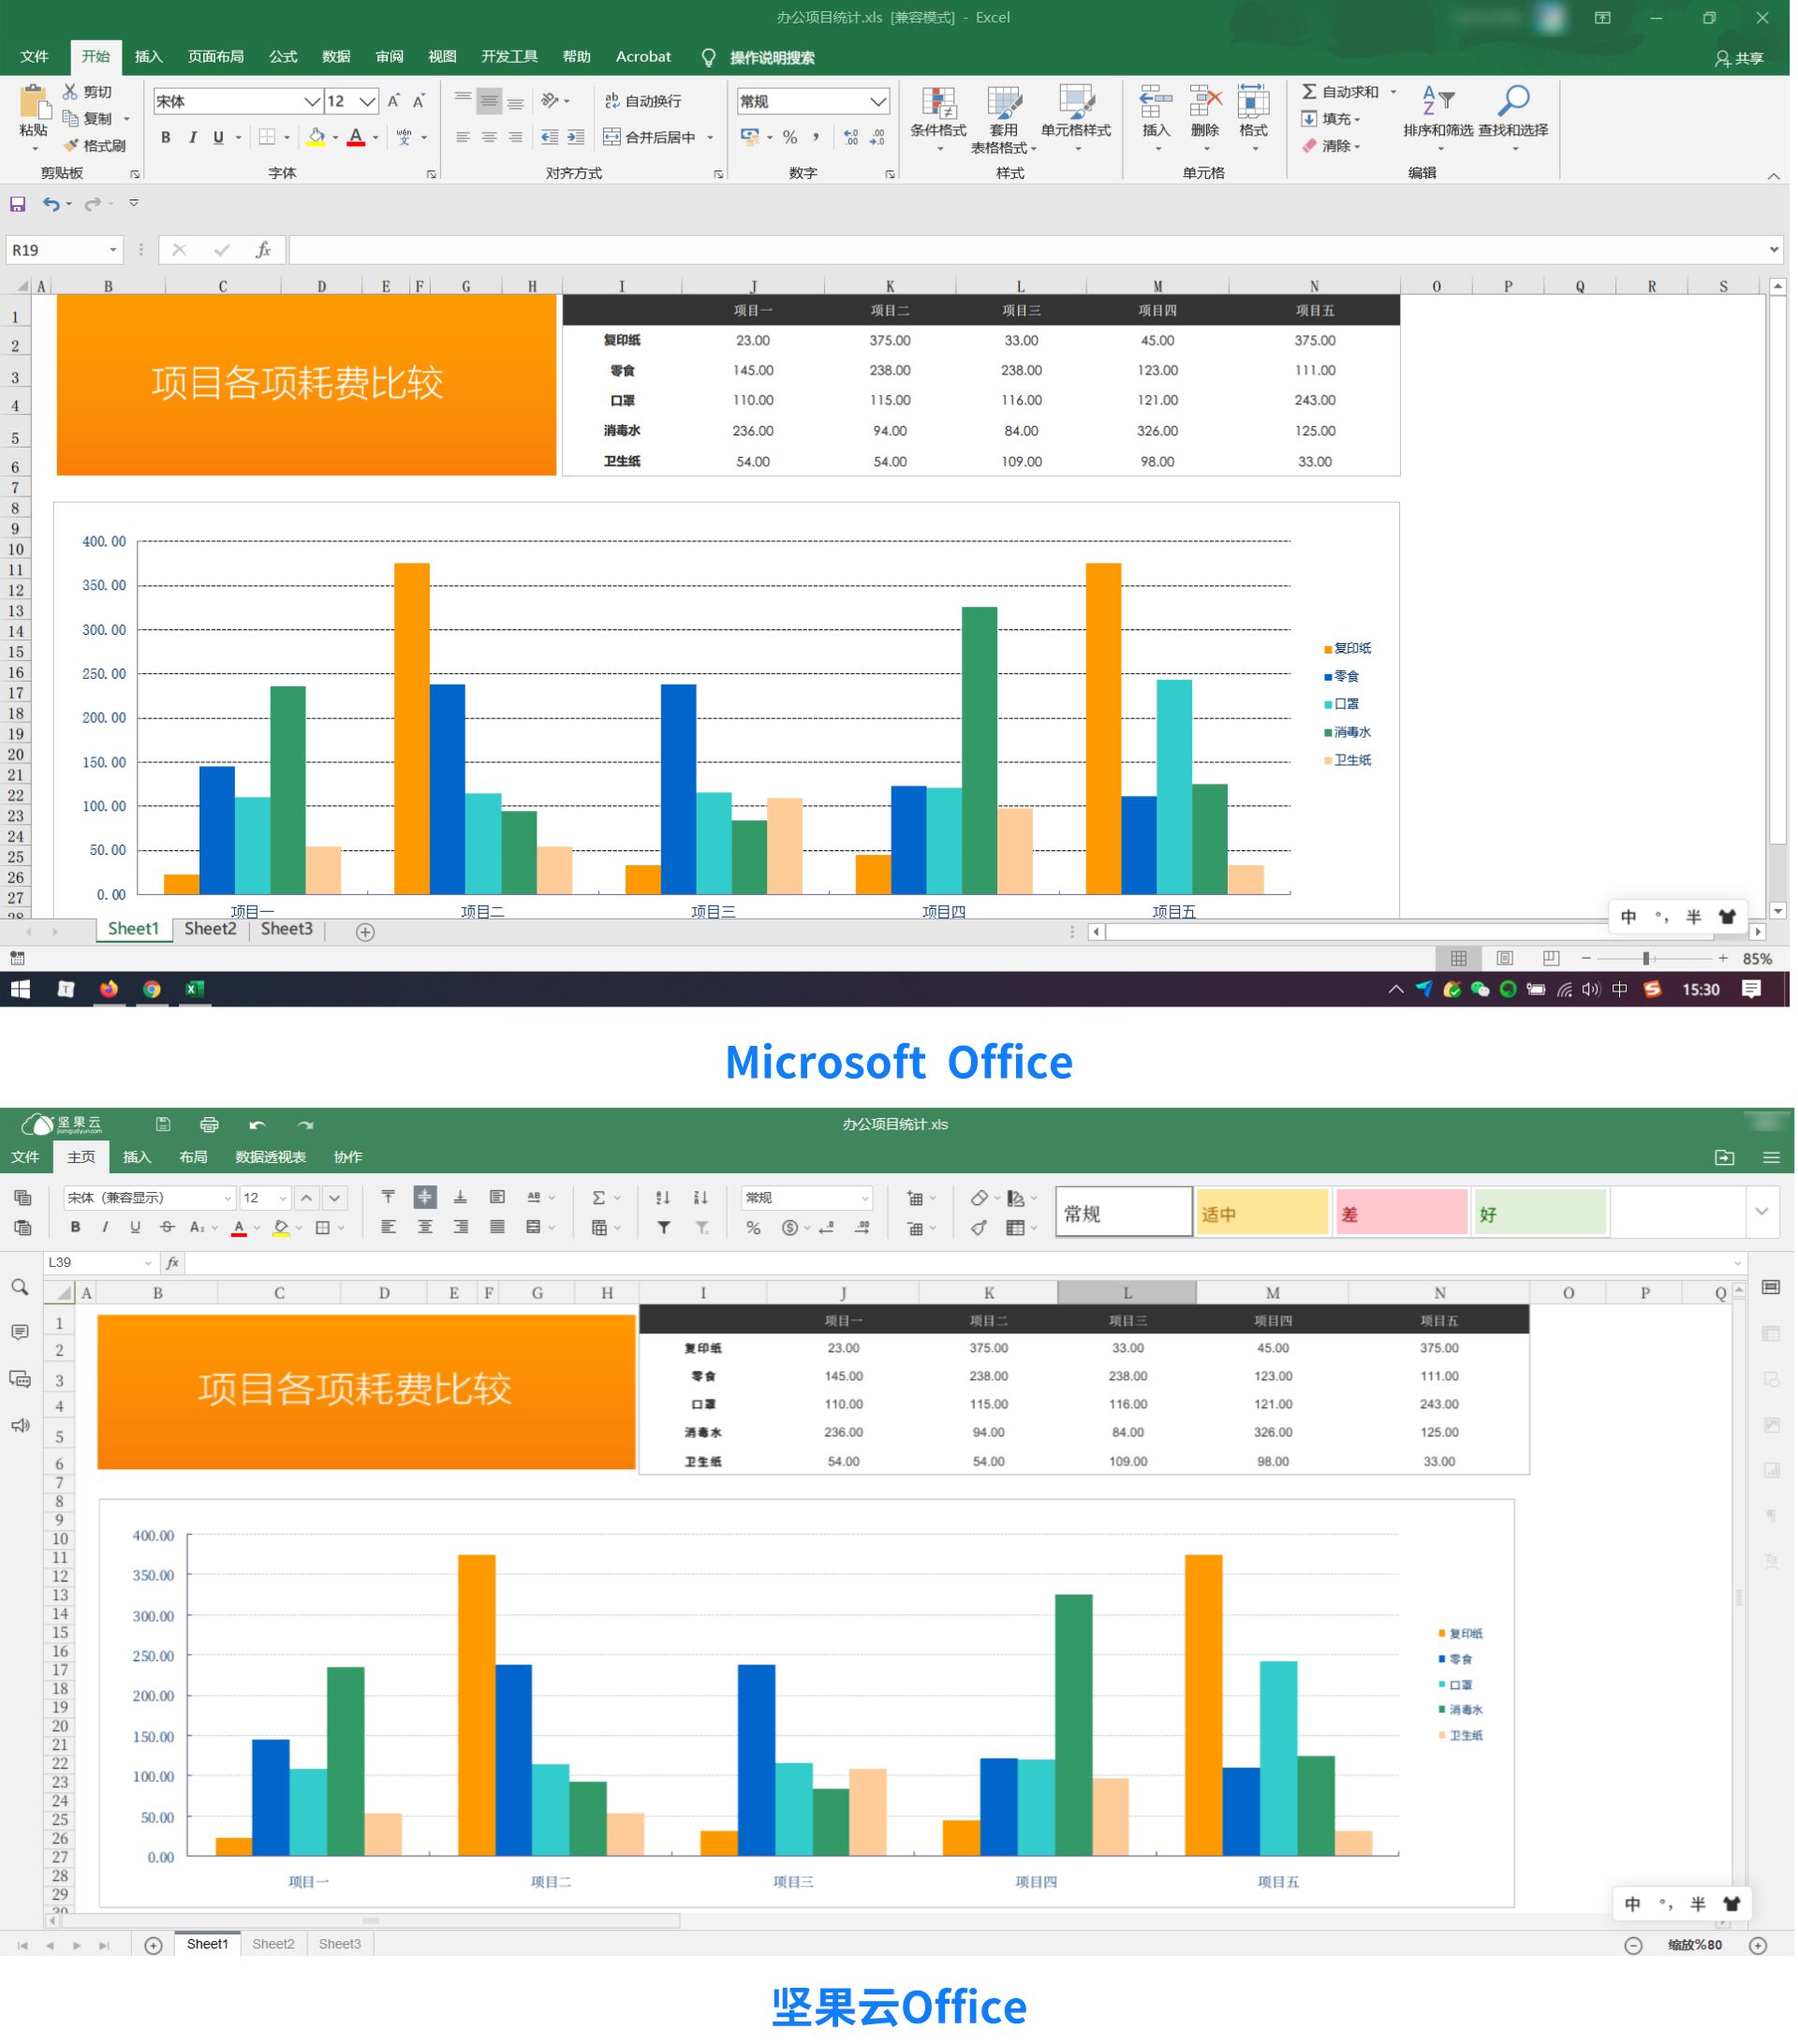Click the comments icon in 坚果云 Office's left sidebar

20,1332
